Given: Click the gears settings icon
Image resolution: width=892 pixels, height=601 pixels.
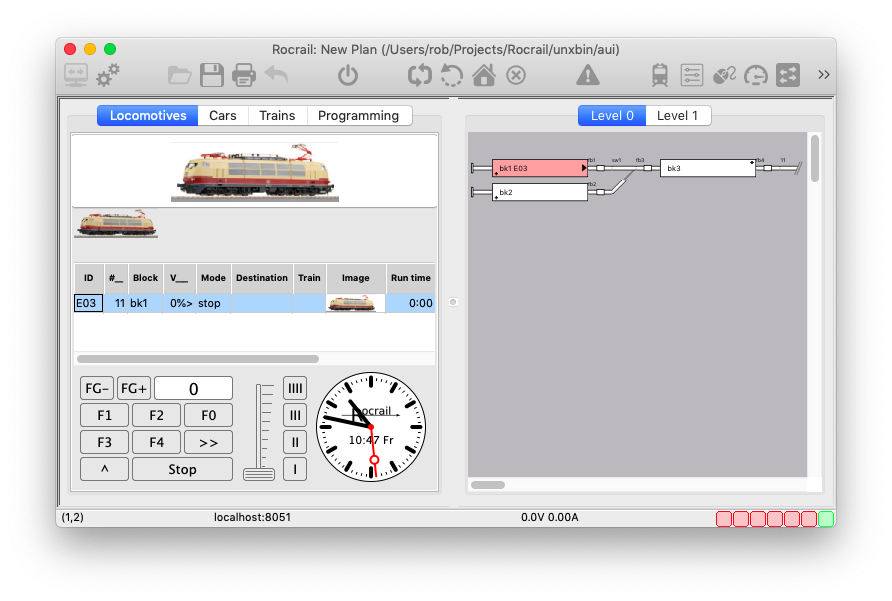Looking at the screenshot, I should pyautogui.click(x=108, y=74).
